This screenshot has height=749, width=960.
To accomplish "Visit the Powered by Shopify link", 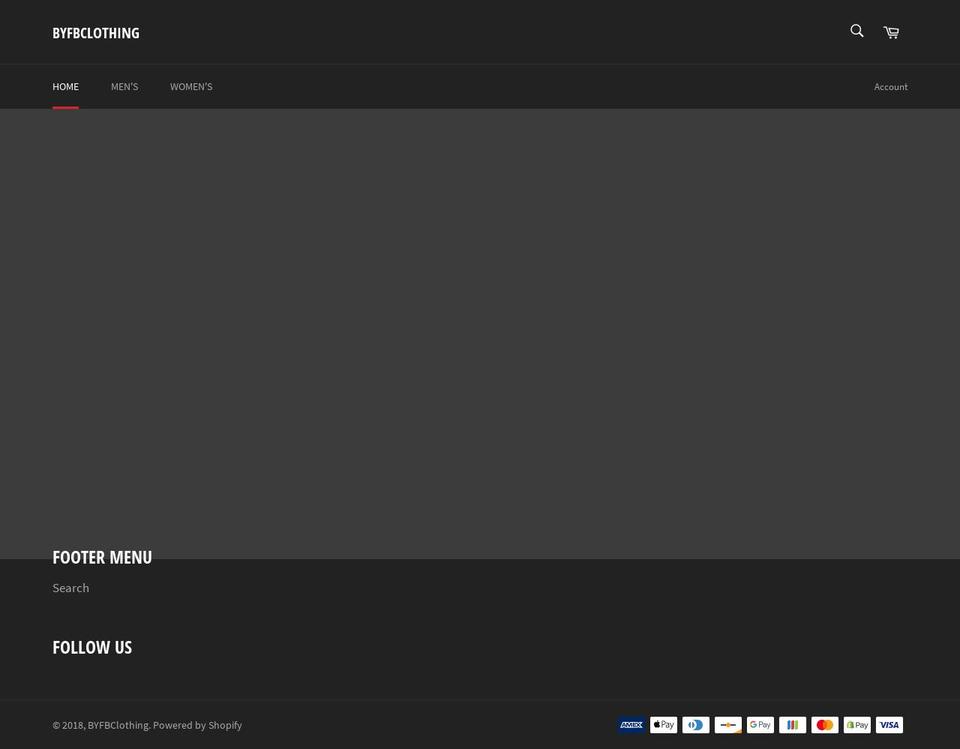I will click(x=197, y=725).
